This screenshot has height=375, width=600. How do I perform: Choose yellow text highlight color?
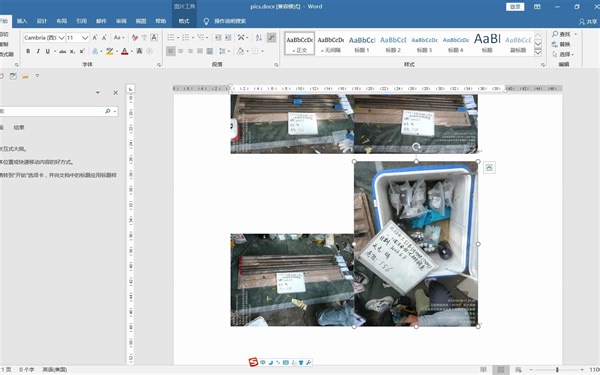pyautogui.click(x=109, y=51)
